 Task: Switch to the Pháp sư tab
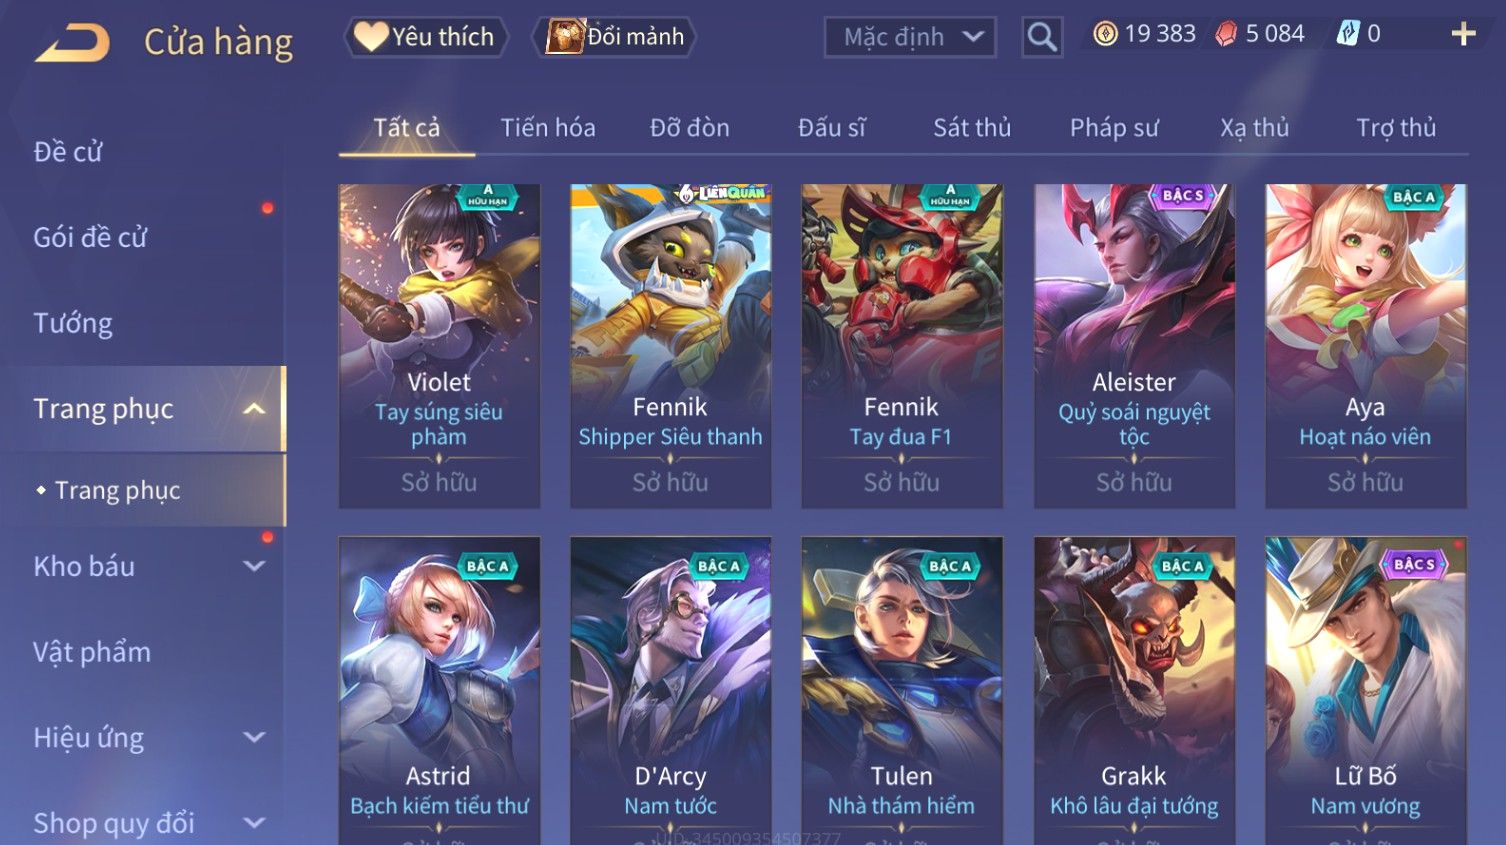pos(1114,128)
